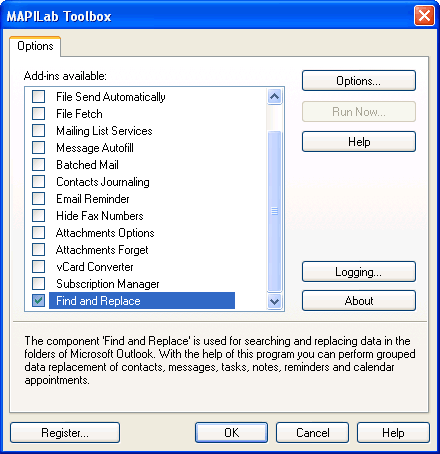
Task: Confirm with the OK button
Action: [231, 433]
